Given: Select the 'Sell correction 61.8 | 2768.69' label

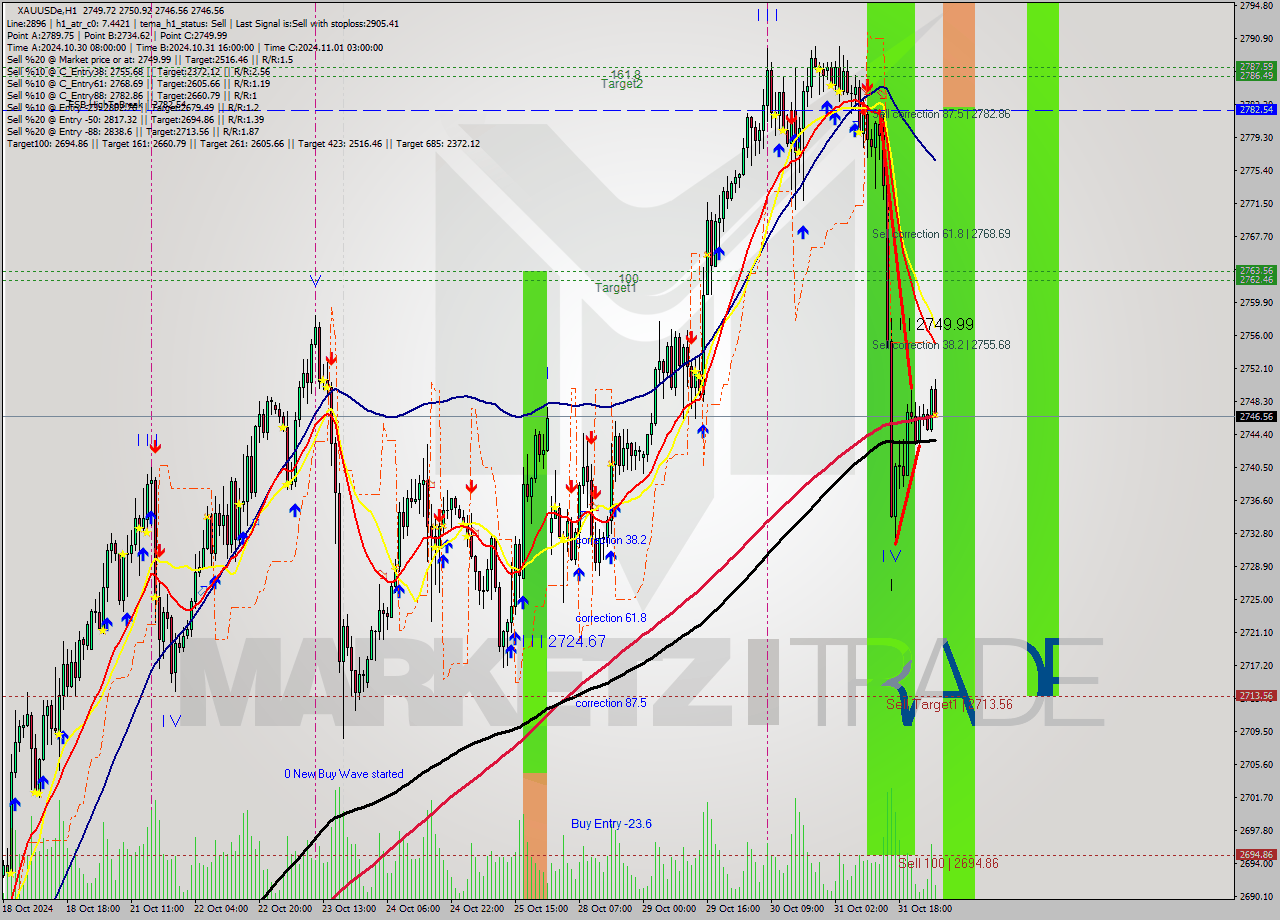Looking at the screenshot, I should click(x=941, y=234).
